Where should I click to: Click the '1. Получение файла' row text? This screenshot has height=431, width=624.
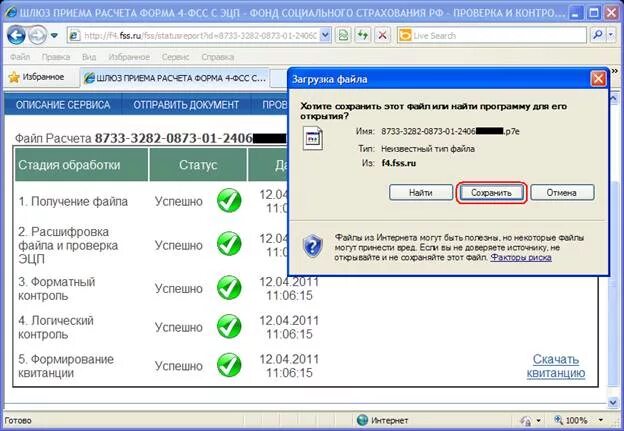click(x=73, y=202)
